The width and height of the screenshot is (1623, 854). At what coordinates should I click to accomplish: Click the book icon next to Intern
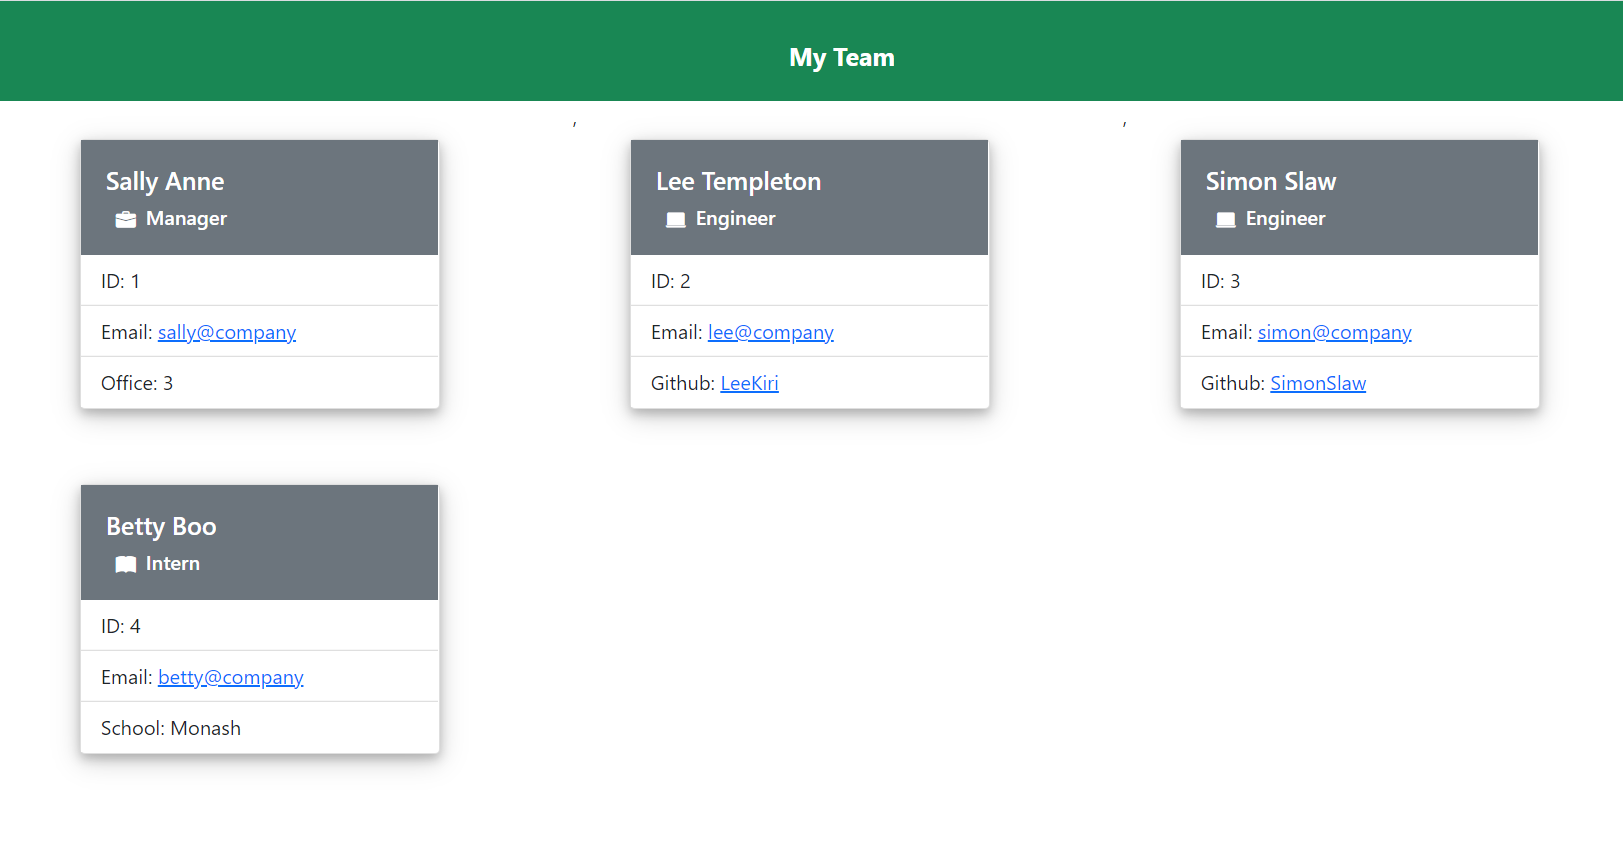coord(124,564)
